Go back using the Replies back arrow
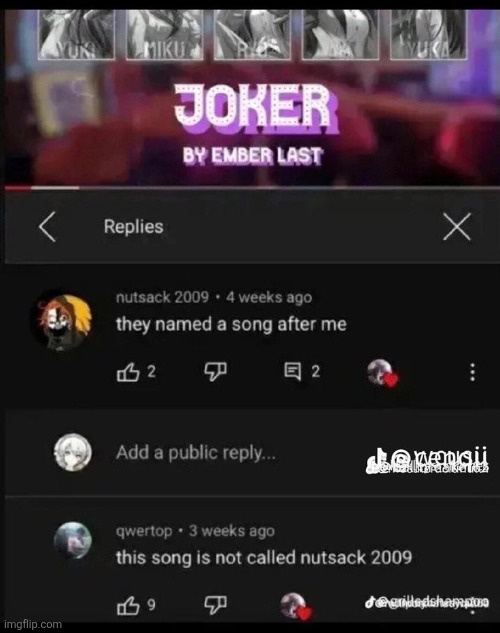 (x=47, y=227)
